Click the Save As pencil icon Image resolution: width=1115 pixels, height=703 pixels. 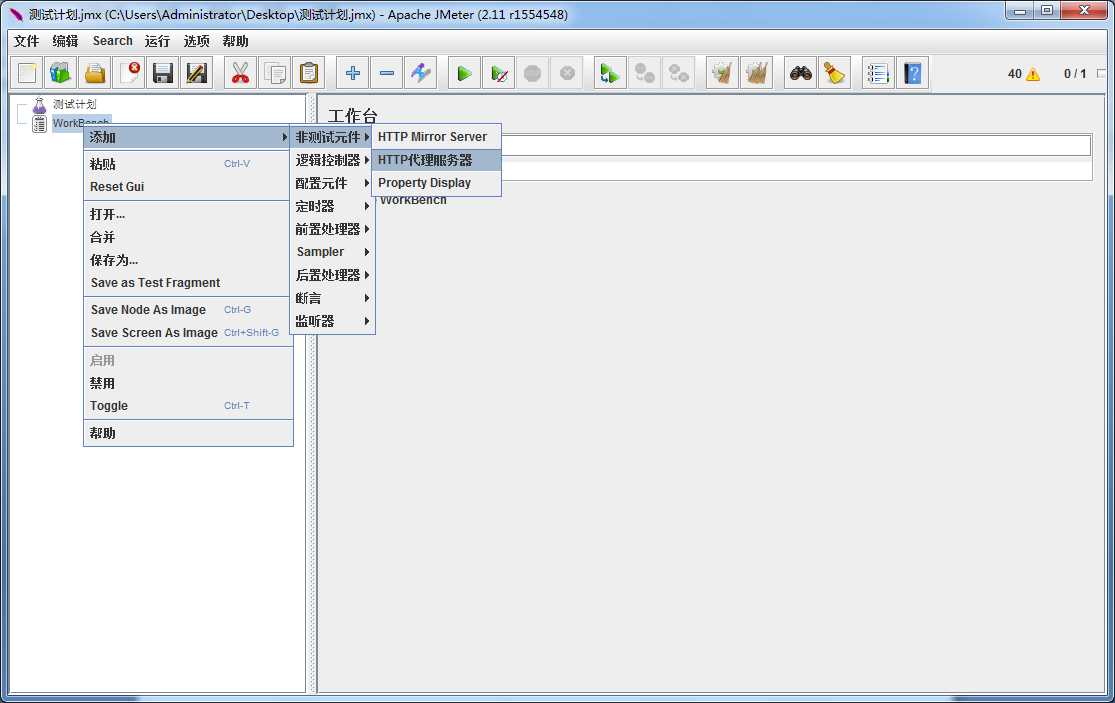(197, 73)
